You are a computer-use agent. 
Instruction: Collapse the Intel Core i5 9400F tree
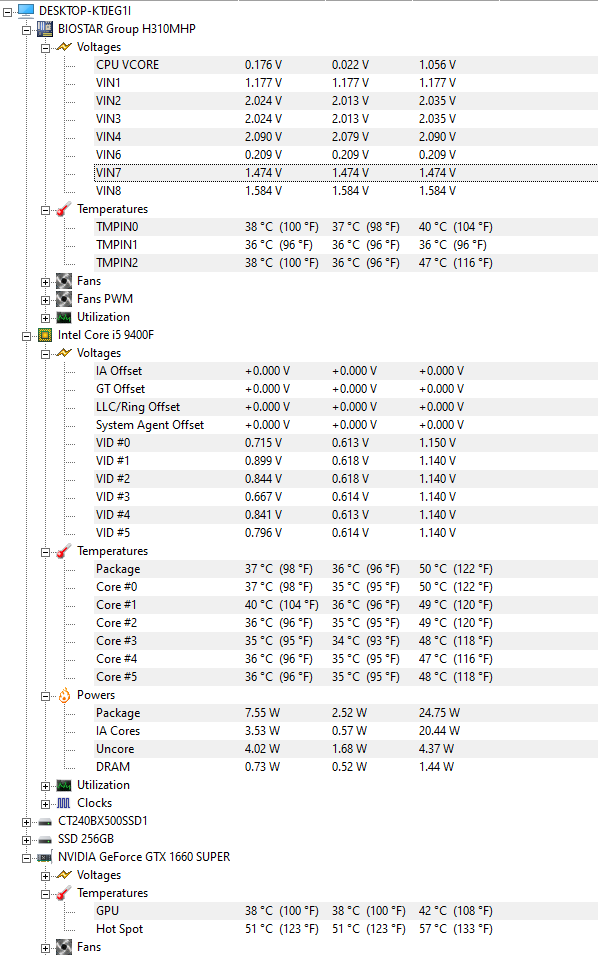click(26, 336)
